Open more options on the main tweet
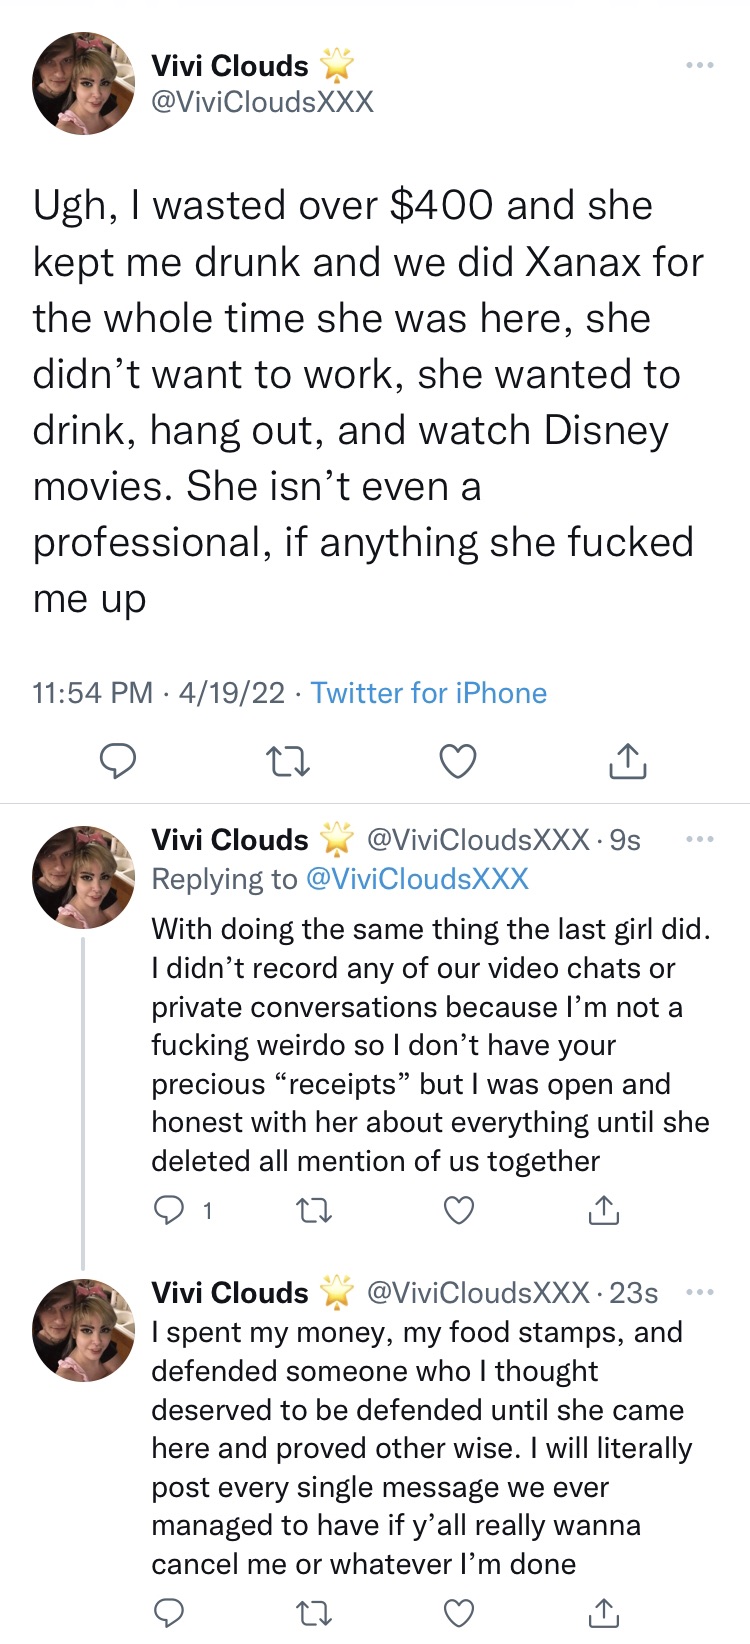This screenshot has height=1644, width=750. coord(700,66)
